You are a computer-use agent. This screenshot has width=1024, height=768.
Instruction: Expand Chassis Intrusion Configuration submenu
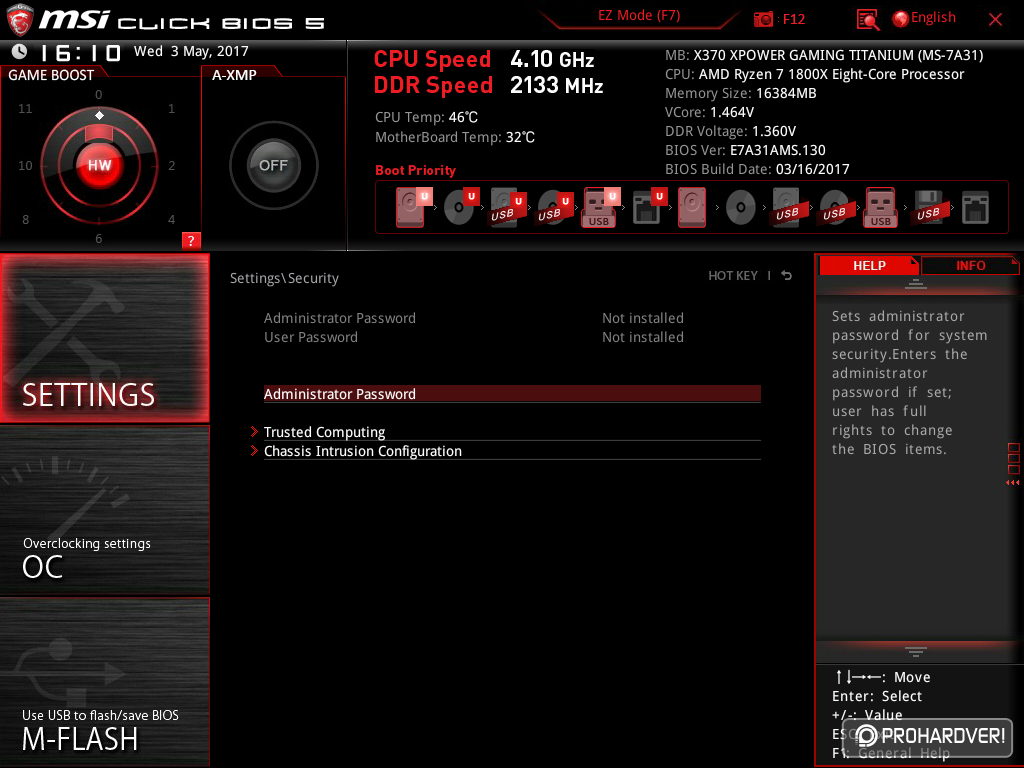pyautogui.click(x=512, y=451)
